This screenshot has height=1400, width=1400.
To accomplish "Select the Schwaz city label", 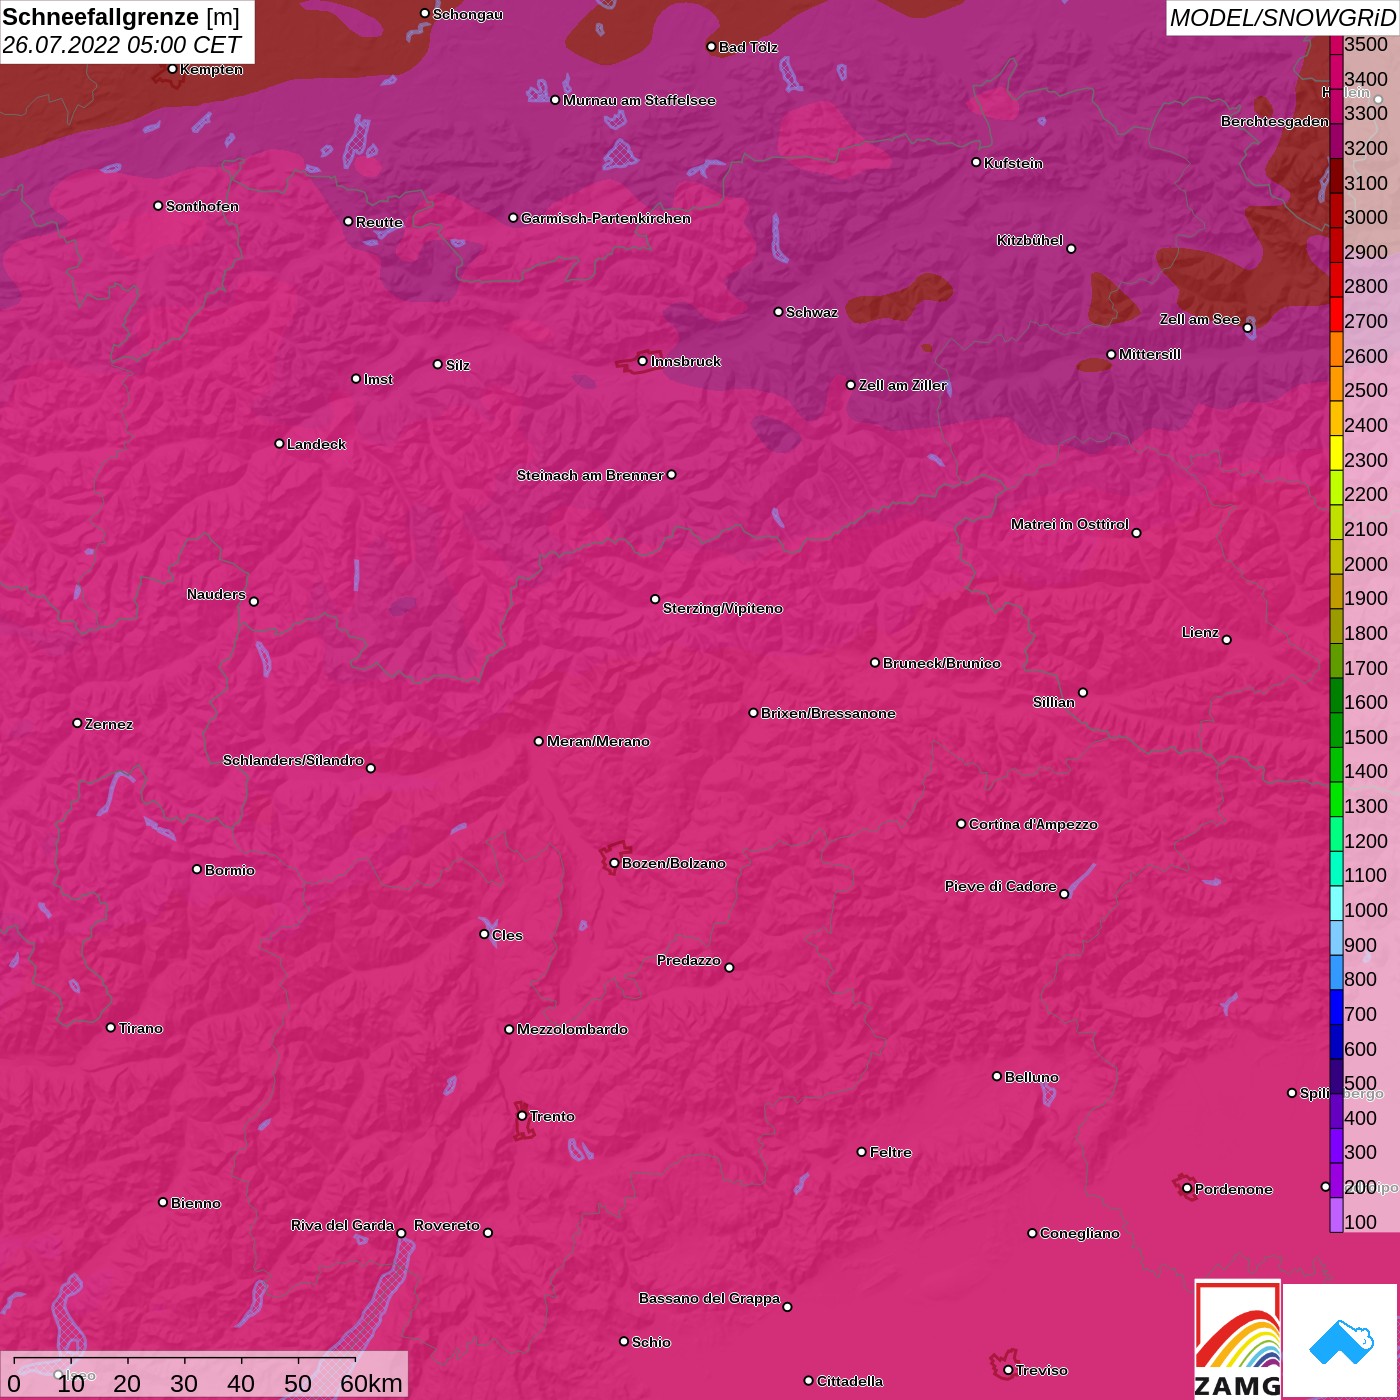I will pos(812,312).
